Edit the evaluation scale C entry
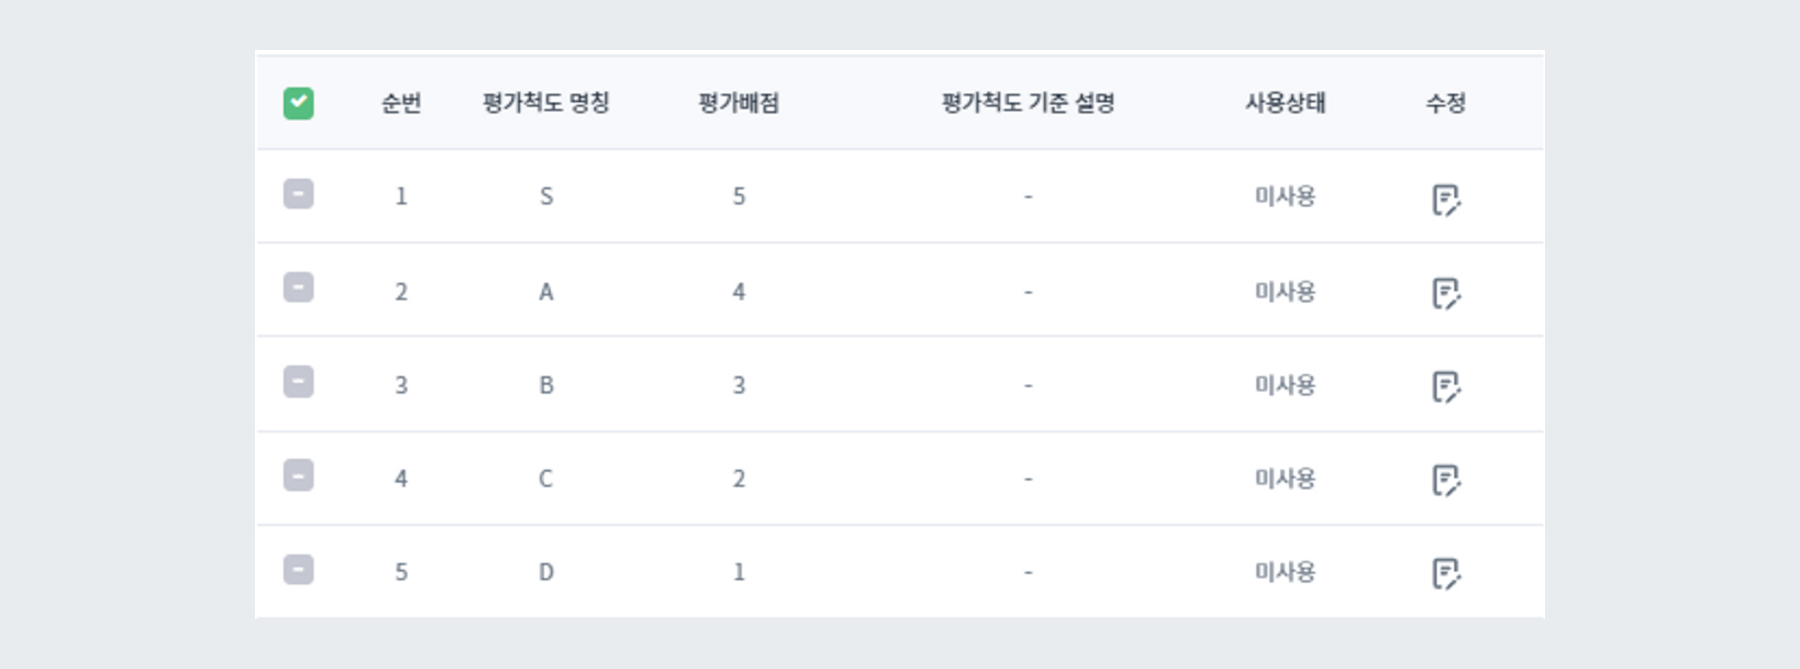The height and width of the screenshot is (669, 1800). click(1448, 478)
